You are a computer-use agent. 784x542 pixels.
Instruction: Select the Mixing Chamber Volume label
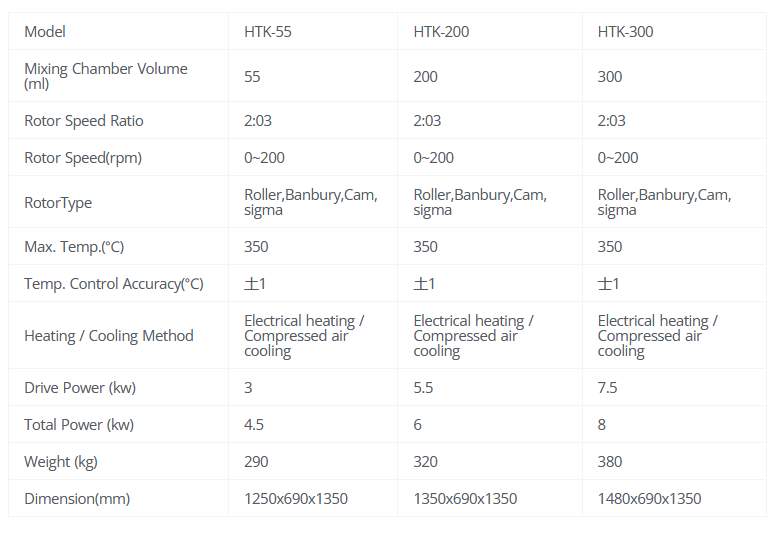click(105, 76)
